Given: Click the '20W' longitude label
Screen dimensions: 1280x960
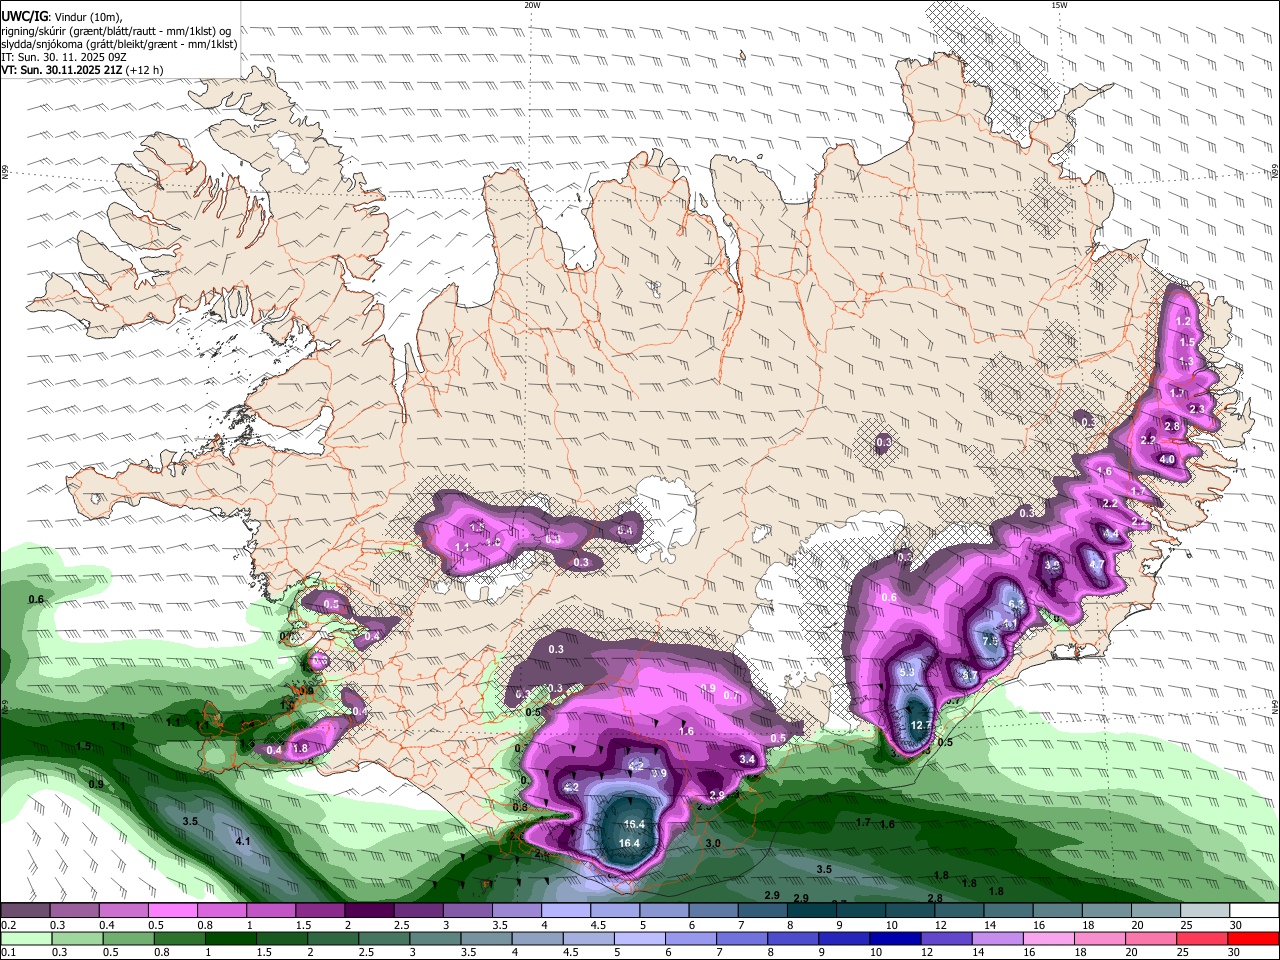Looking at the screenshot, I should pos(532,5).
